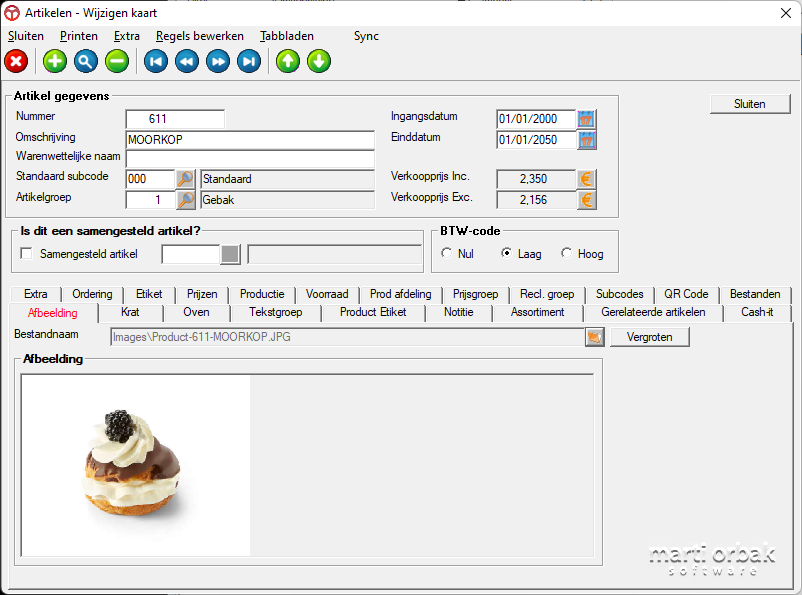
Task: Click the empty Warenwettelijke naam field
Action: tap(250, 159)
